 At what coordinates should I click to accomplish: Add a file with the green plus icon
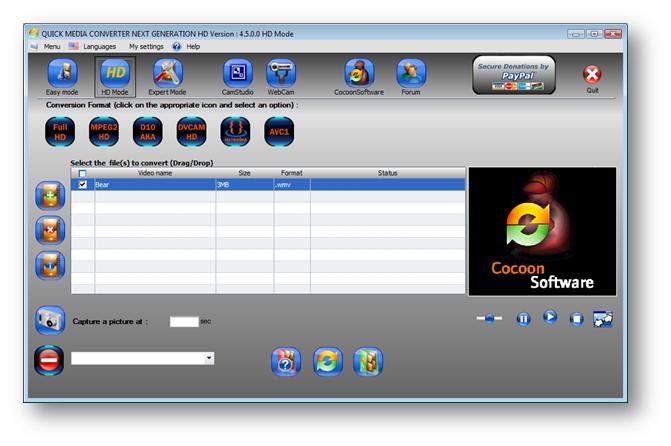click(x=50, y=196)
